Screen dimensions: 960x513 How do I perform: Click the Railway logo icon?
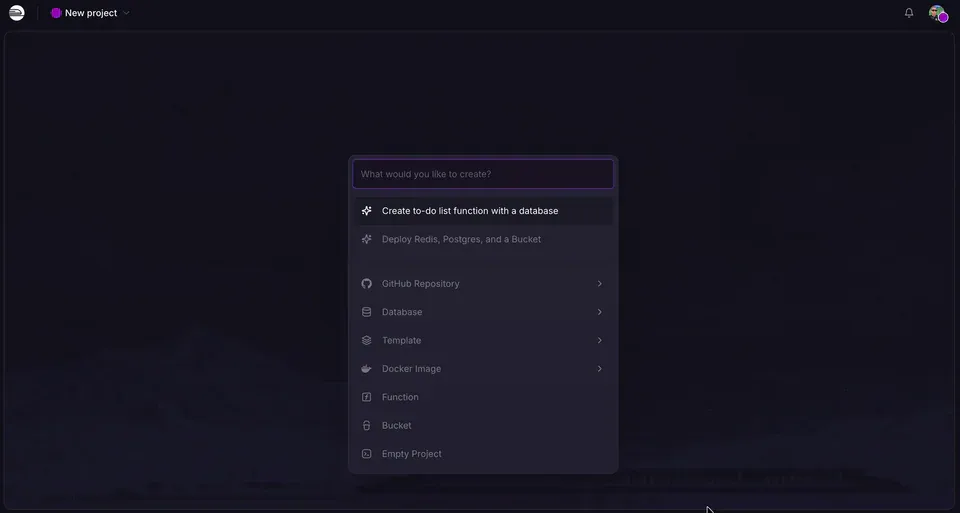tap(17, 13)
